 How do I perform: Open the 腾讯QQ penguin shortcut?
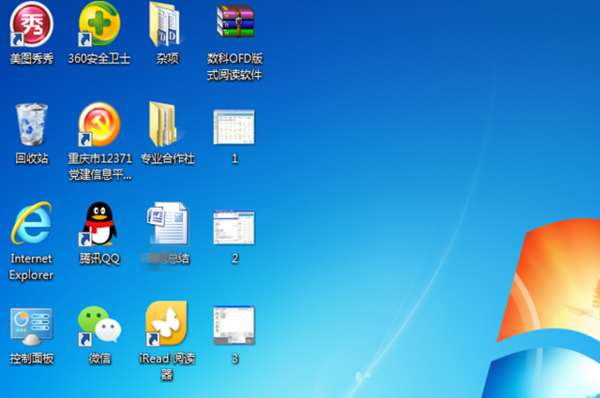pos(99,224)
